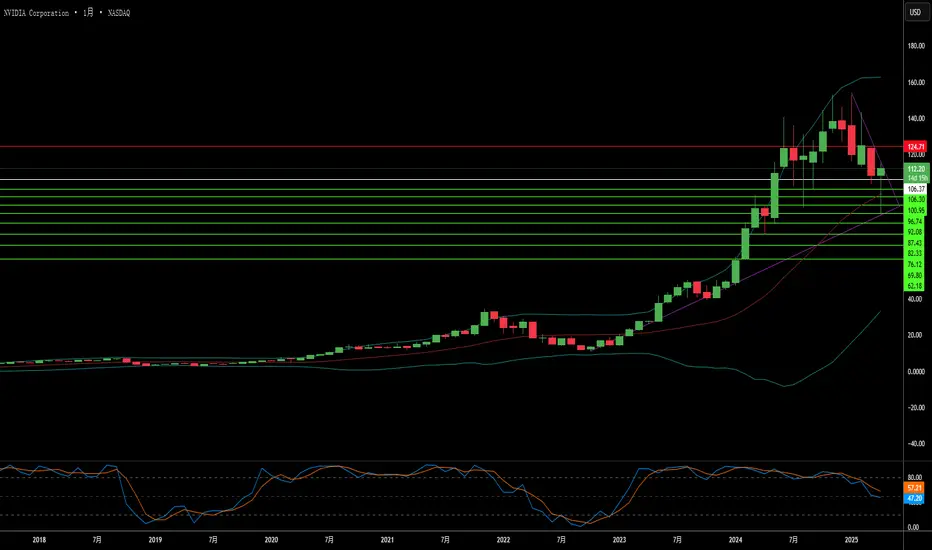The width and height of the screenshot is (932, 550).
Task: Select the white 106.37 price label
Action: 915,189
